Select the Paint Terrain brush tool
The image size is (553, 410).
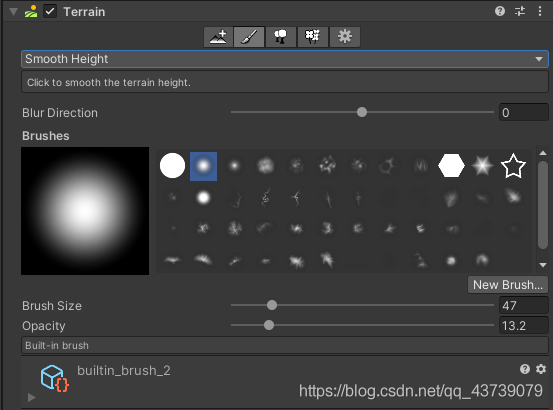tap(249, 37)
